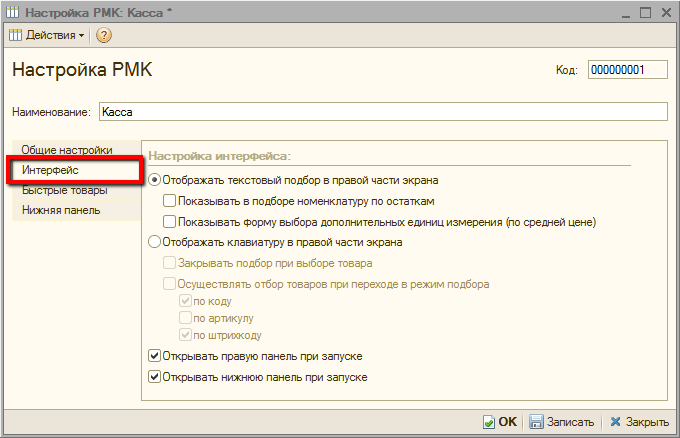680x438 pixels.
Task: Click the Код field 000000001
Action: (x=626, y=70)
